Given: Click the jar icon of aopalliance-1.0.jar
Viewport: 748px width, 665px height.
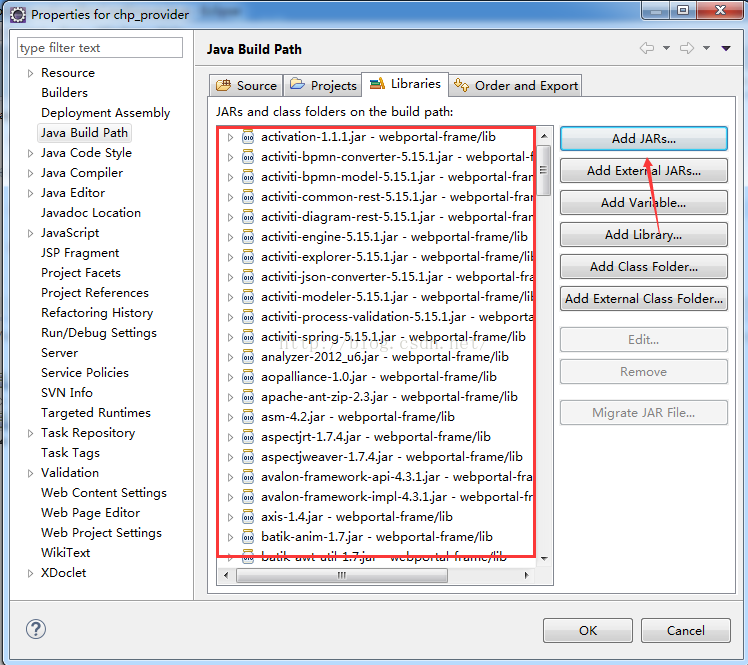Looking at the screenshot, I should click(x=248, y=377).
